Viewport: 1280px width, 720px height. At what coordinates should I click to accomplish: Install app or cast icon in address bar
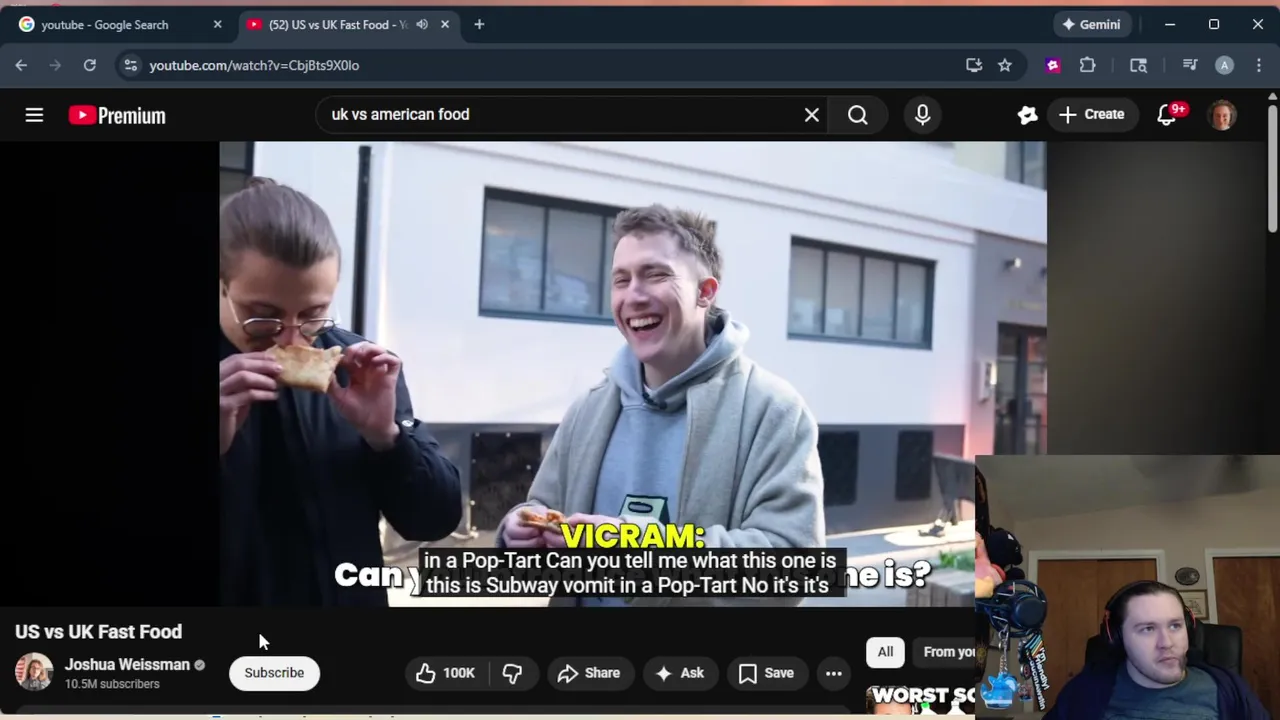click(x=974, y=65)
